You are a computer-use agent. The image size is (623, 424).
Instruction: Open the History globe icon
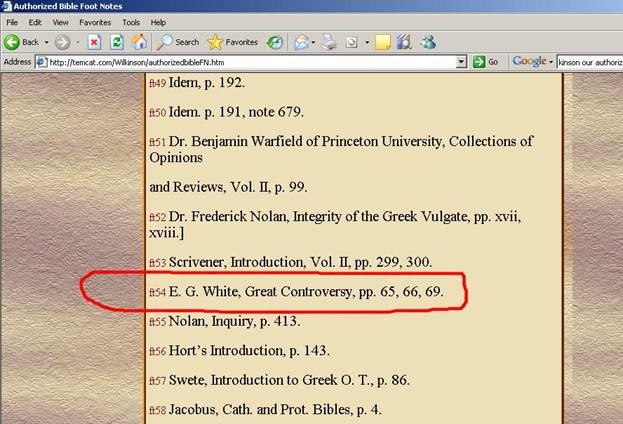pos(275,42)
